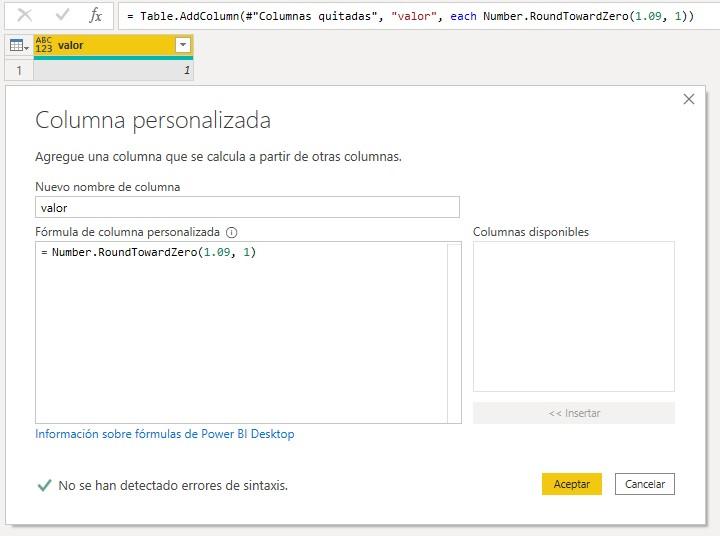The height and width of the screenshot is (536, 720).
Task: Select the valor column header
Action: pyautogui.click(x=110, y=45)
